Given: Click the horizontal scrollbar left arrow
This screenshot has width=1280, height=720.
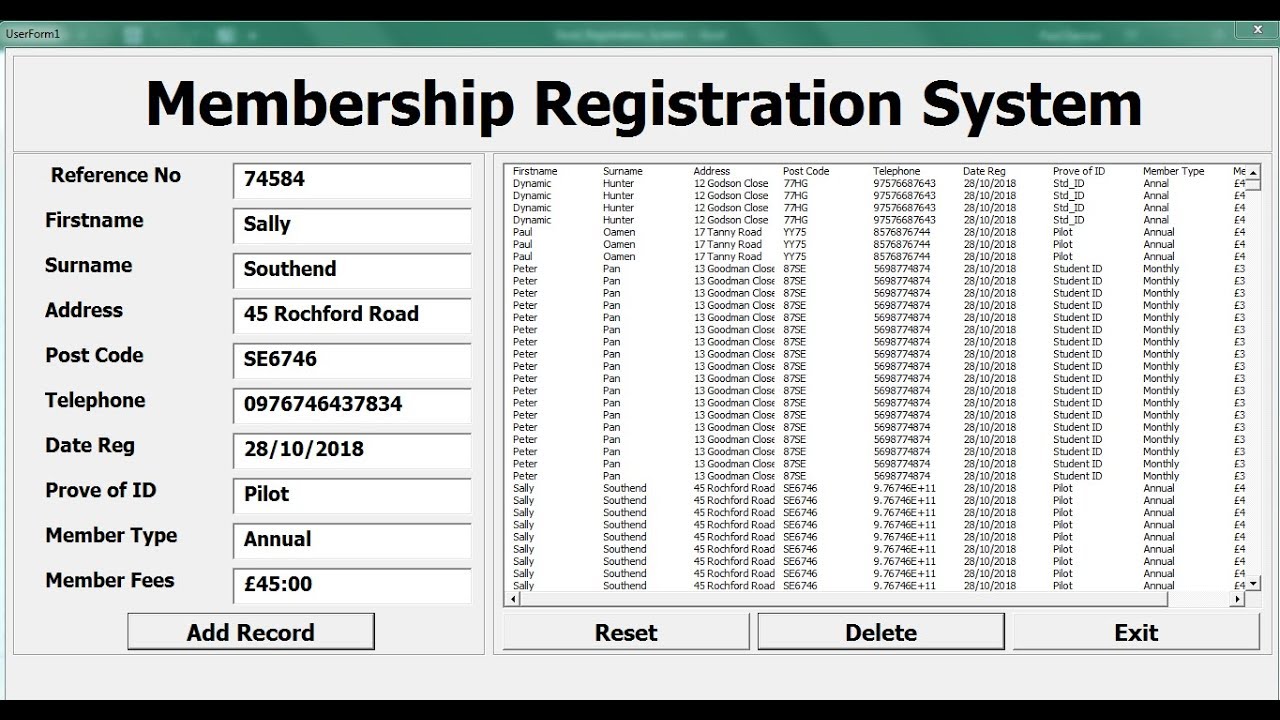Looking at the screenshot, I should pyautogui.click(x=514, y=599).
